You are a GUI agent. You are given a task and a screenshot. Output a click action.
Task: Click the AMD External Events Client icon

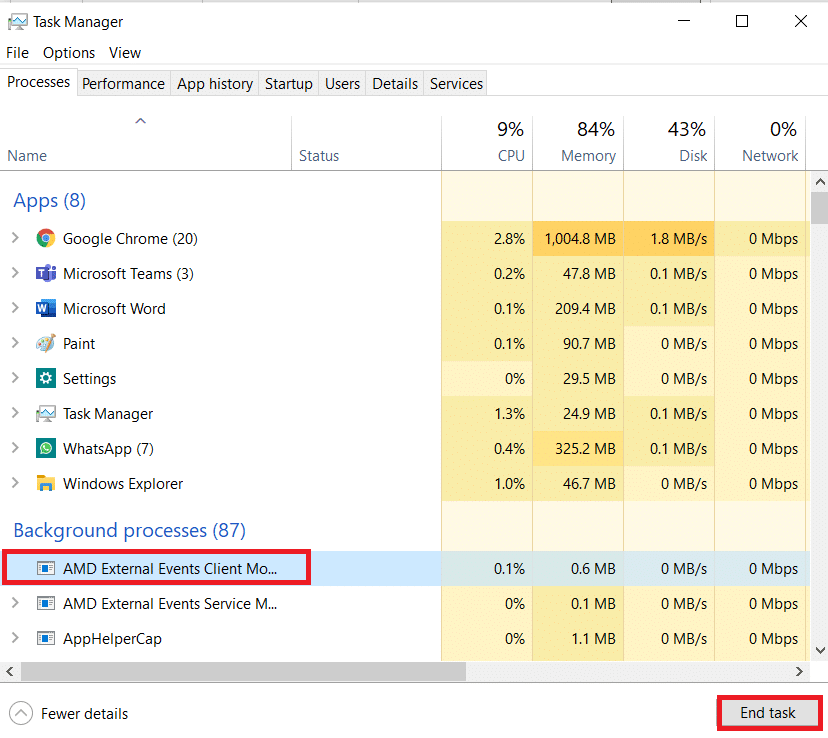pos(46,569)
